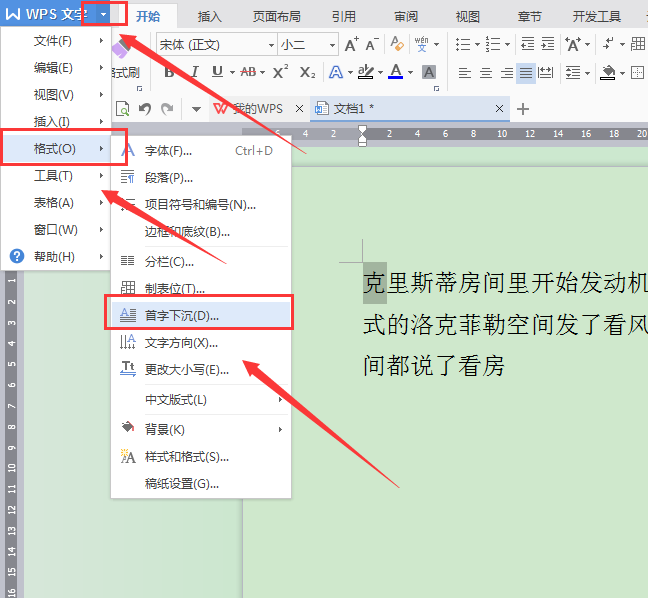The image size is (648, 598).
Task: Apply paragraph shading fill bucket
Action: 608,73
